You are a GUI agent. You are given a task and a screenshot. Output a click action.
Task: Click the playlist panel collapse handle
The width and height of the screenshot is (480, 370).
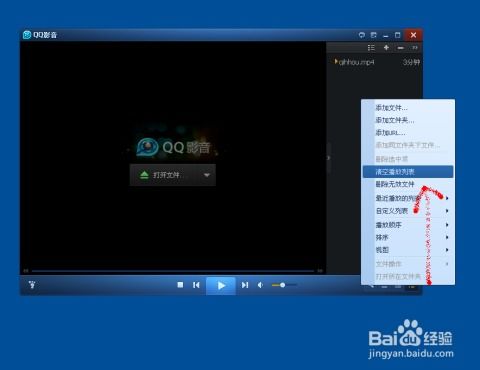(328, 158)
